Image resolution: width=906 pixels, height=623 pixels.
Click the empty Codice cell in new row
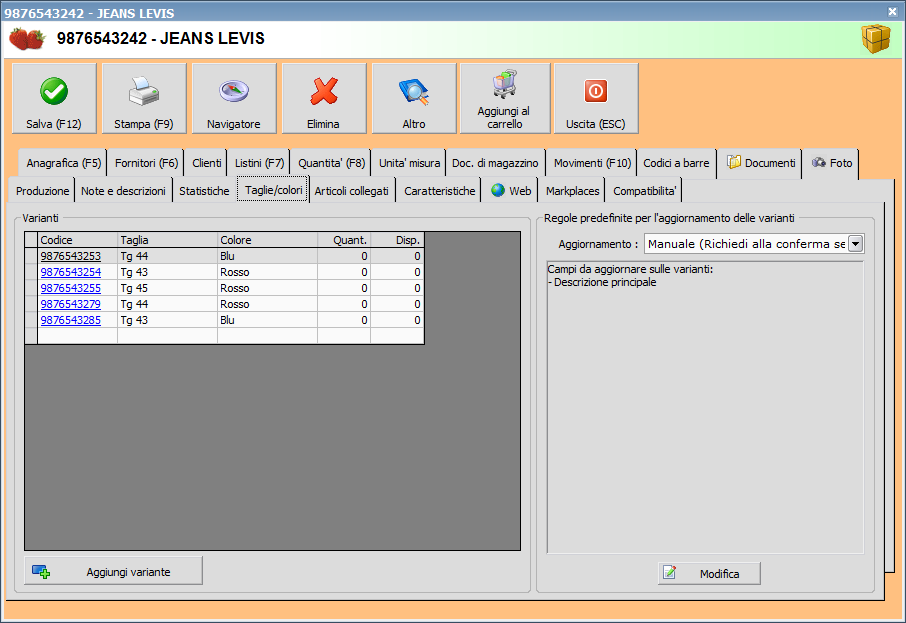point(77,336)
